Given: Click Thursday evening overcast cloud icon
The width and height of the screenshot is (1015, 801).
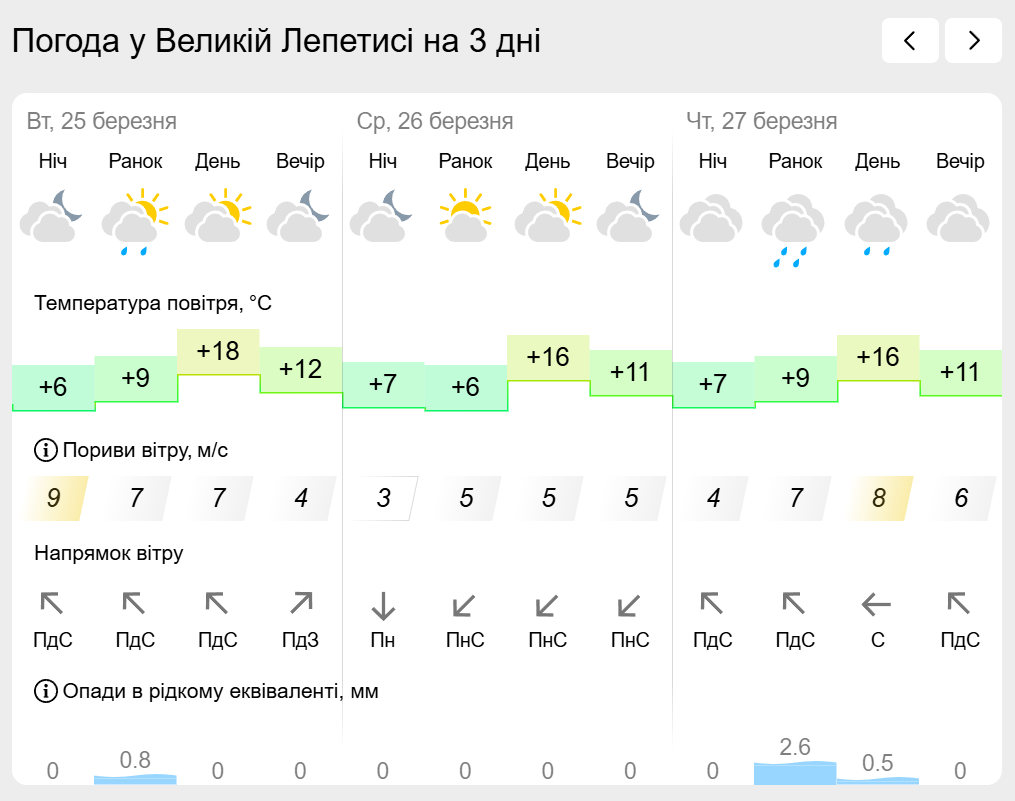Looking at the screenshot, I should point(958,218).
